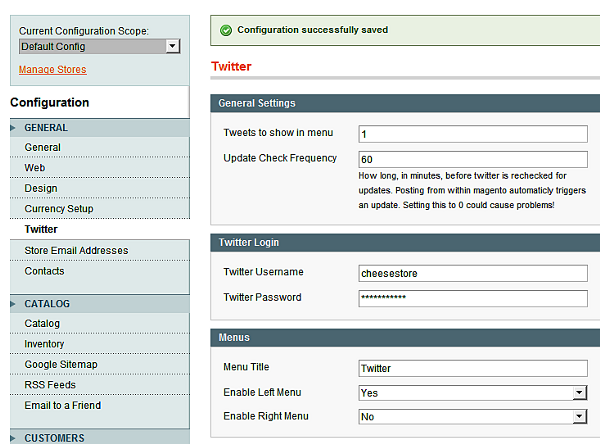Click the Tweets to show in menu field

(x=473, y=134)
